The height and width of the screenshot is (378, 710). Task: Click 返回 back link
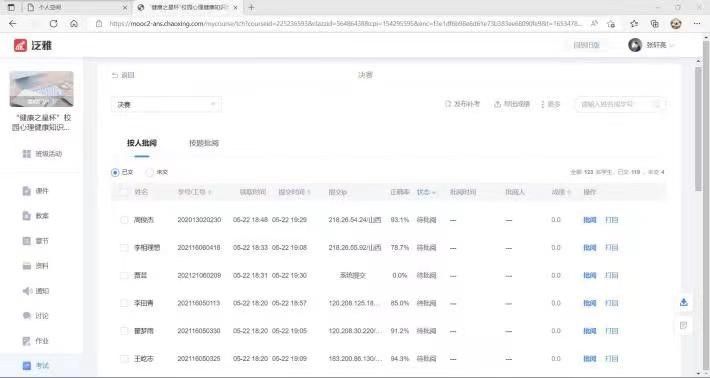(x=123, y=75)
